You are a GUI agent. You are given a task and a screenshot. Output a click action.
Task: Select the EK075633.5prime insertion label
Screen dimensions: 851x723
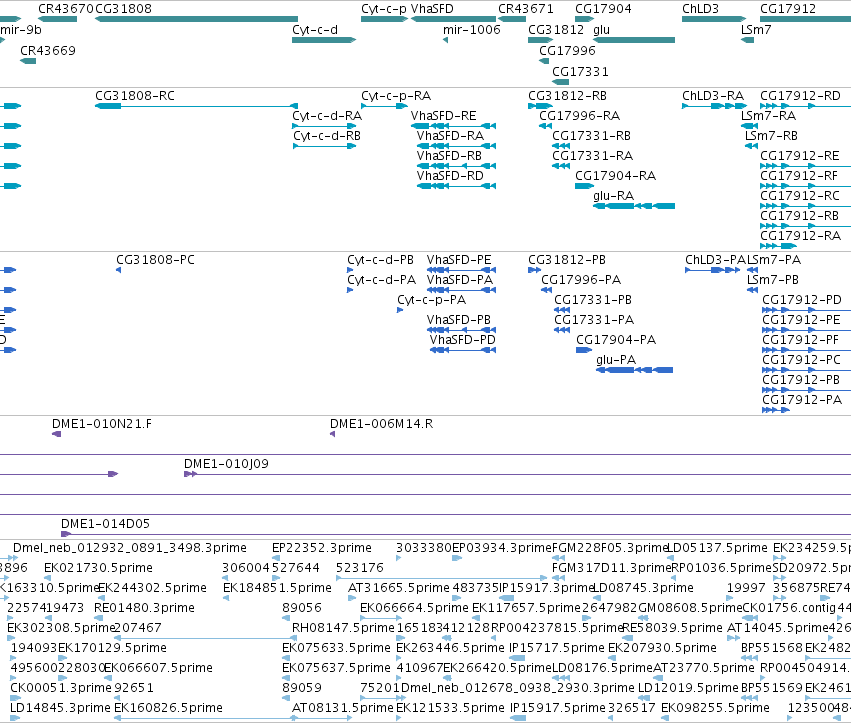pos(336,648)
